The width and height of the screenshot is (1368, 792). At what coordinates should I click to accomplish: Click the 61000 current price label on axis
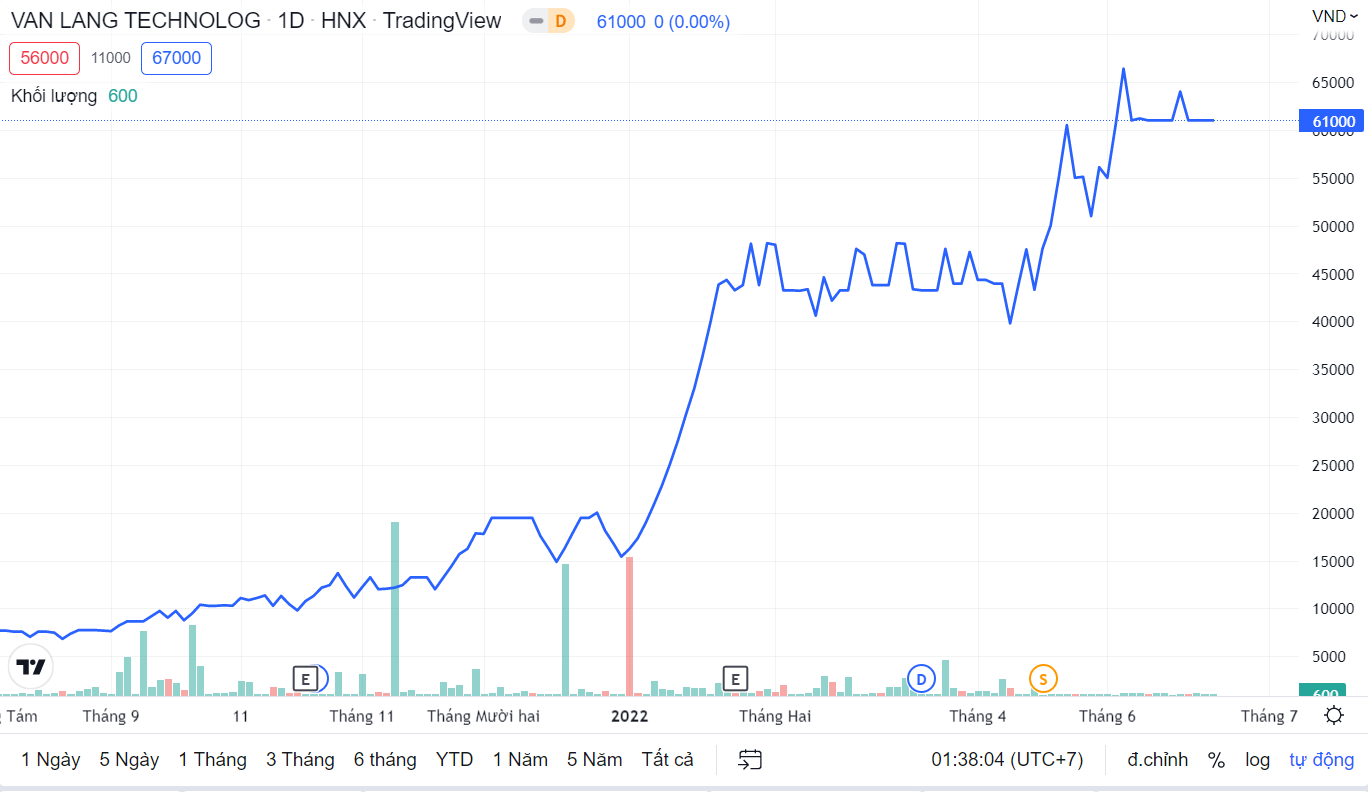[x=1333, y=122]
